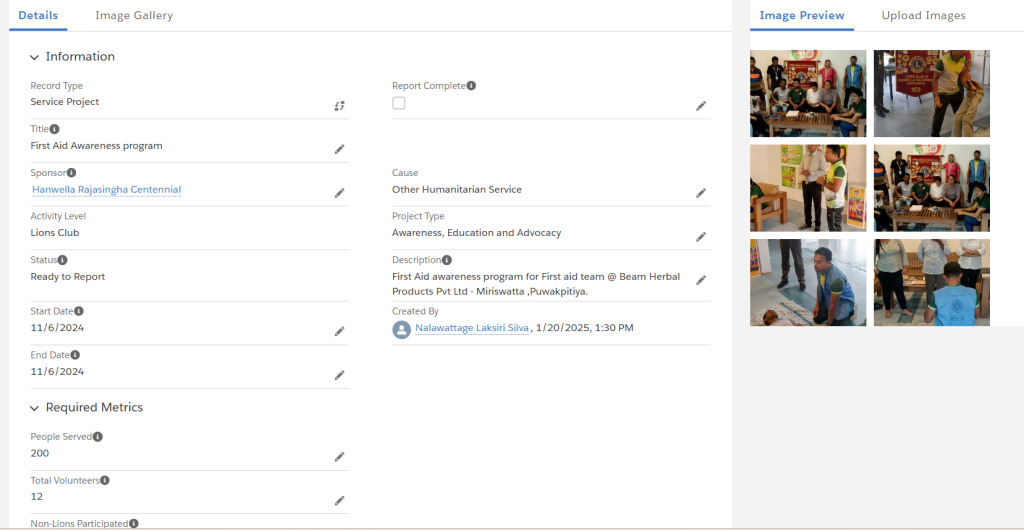
Task: Select the Image Preview tab
Action: [802, 16]
